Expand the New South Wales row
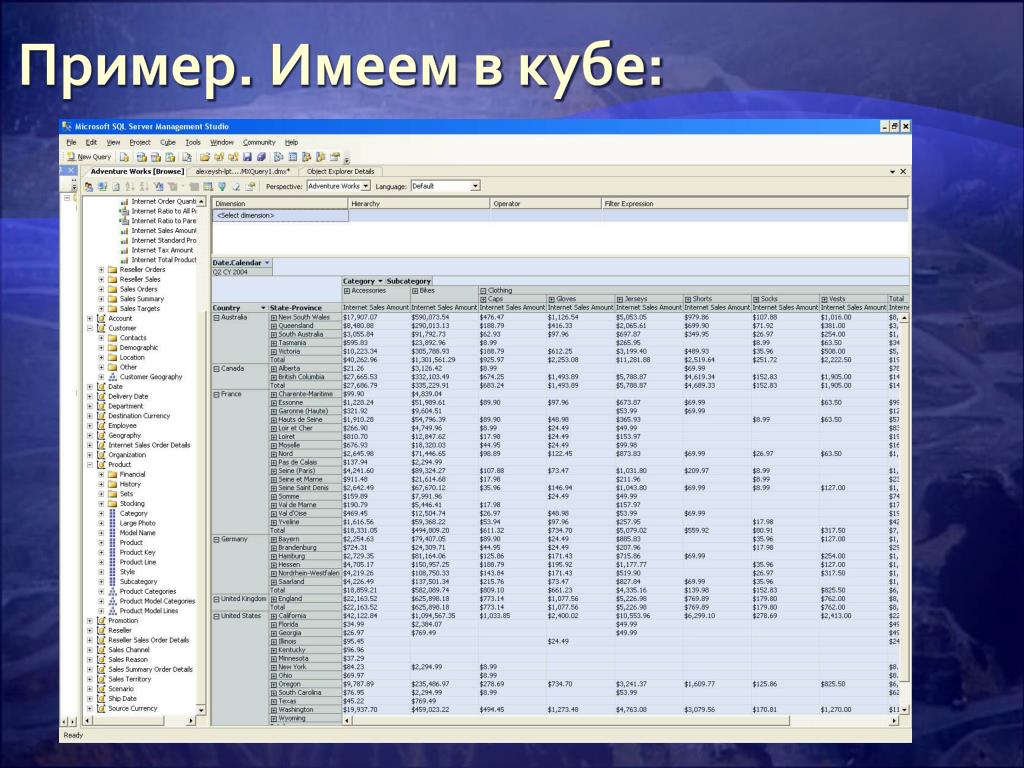Image resolution: width=1024 pixels, height=768 pixels. (274, 317)
